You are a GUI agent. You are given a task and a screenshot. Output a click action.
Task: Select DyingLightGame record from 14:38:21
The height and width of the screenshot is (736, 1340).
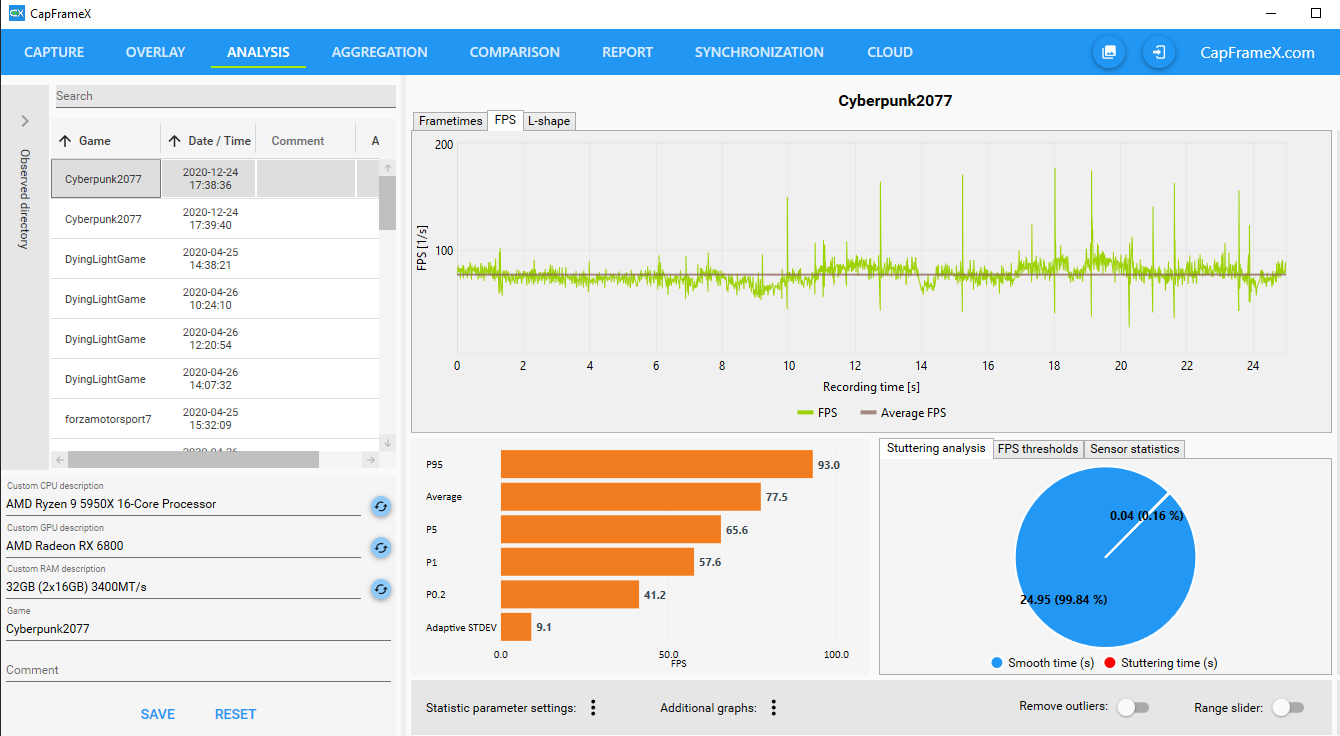(x=215, y=259)
